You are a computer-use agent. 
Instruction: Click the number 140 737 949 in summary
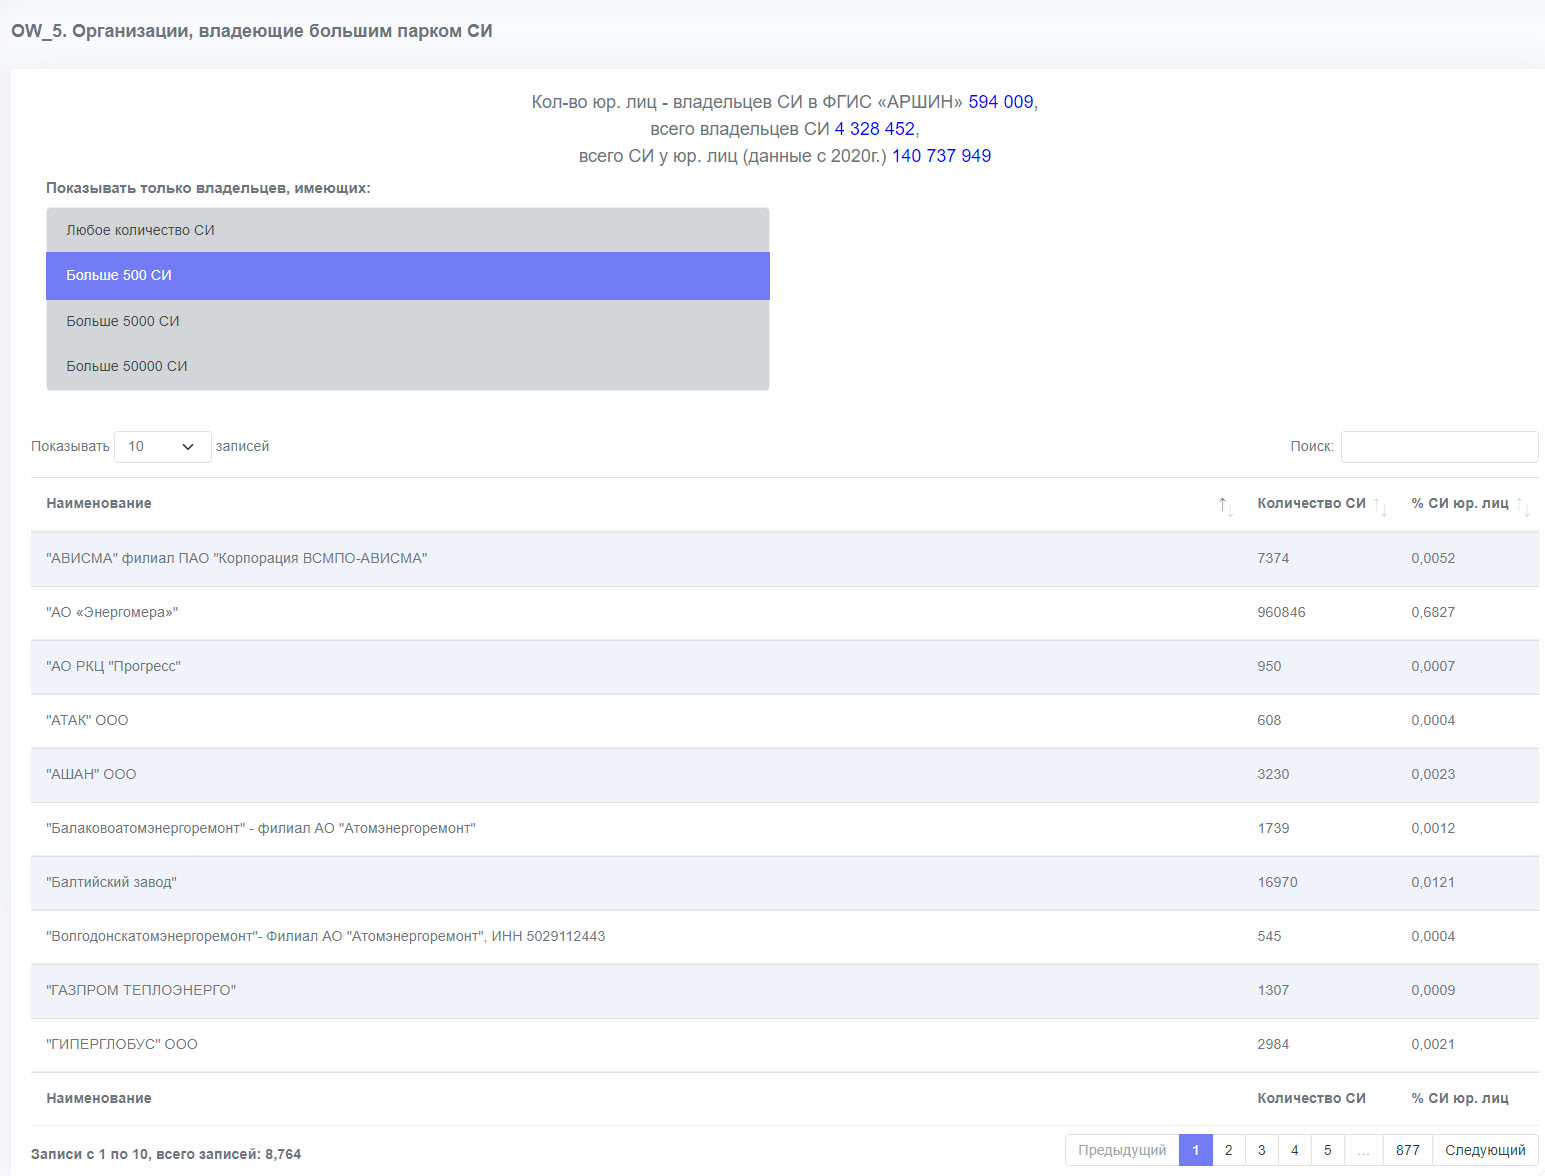click(941, 156)
